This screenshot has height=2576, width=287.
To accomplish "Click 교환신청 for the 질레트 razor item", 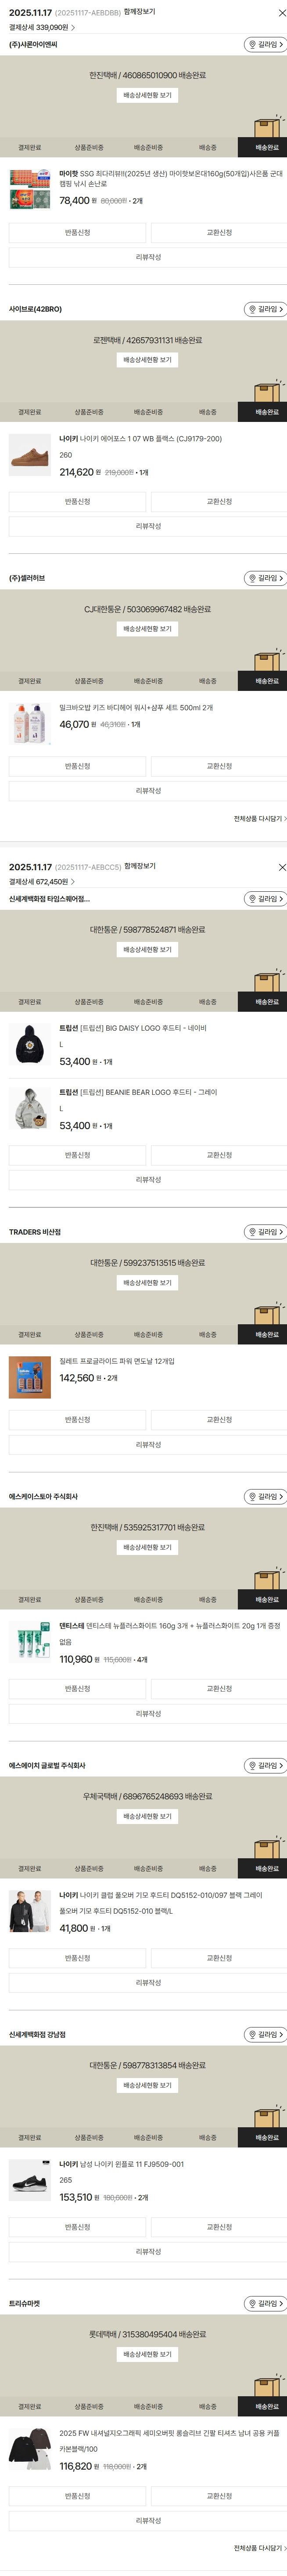I will point(218,1420).
